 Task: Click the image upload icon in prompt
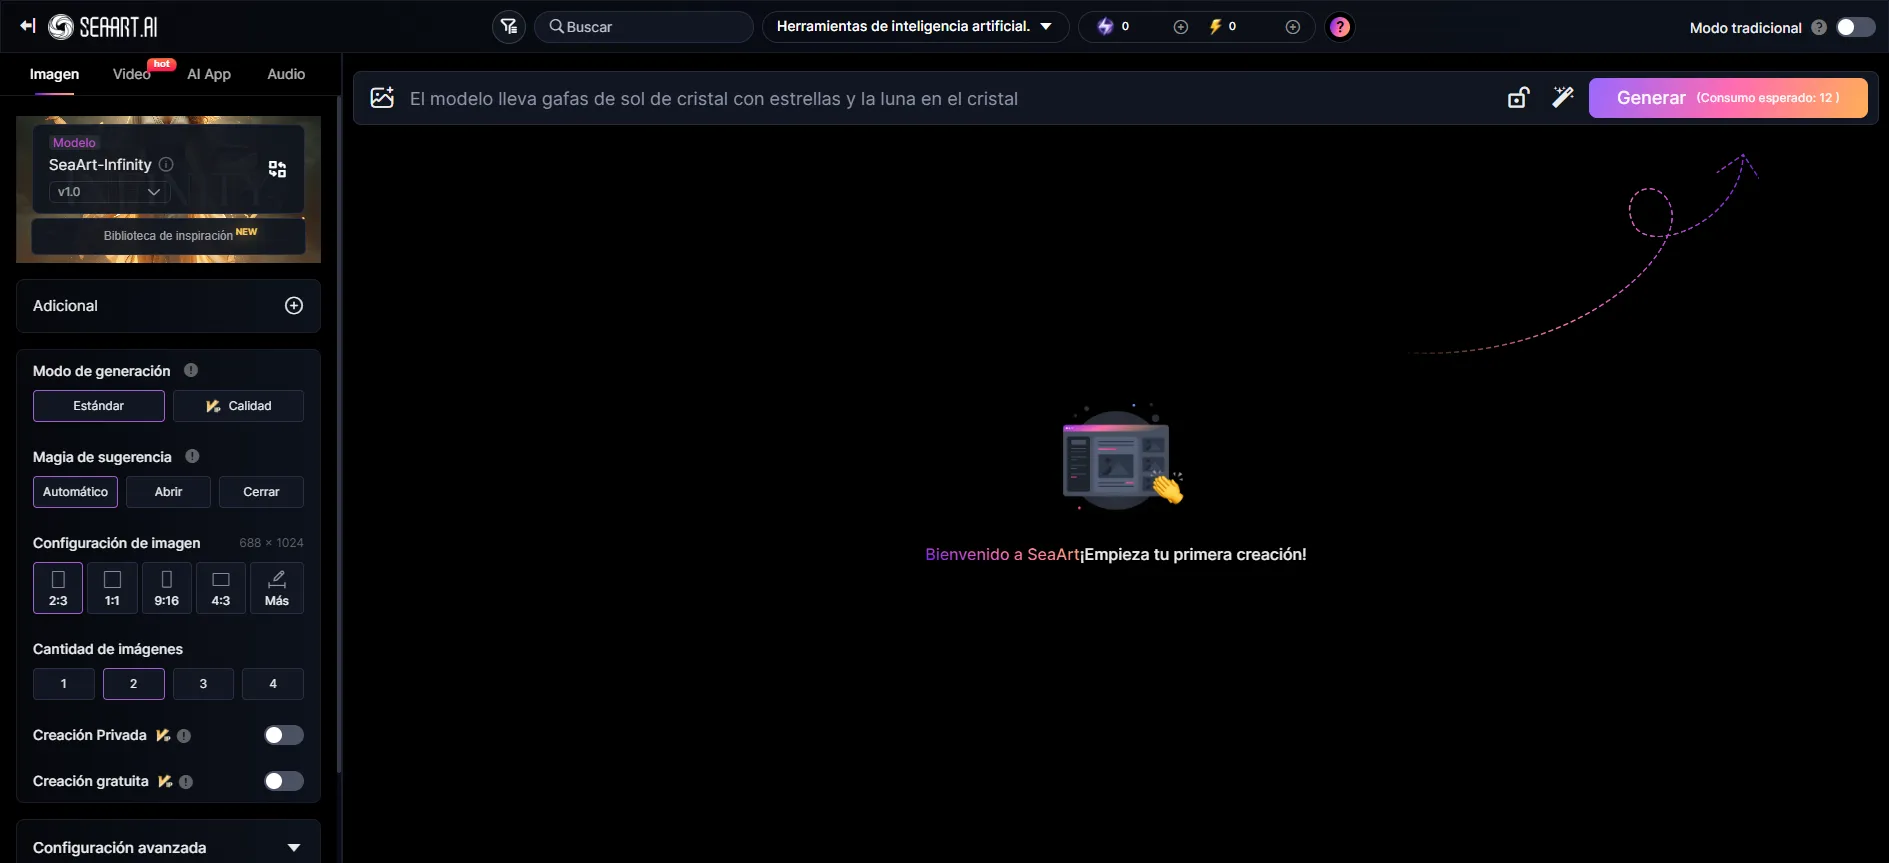382,98
